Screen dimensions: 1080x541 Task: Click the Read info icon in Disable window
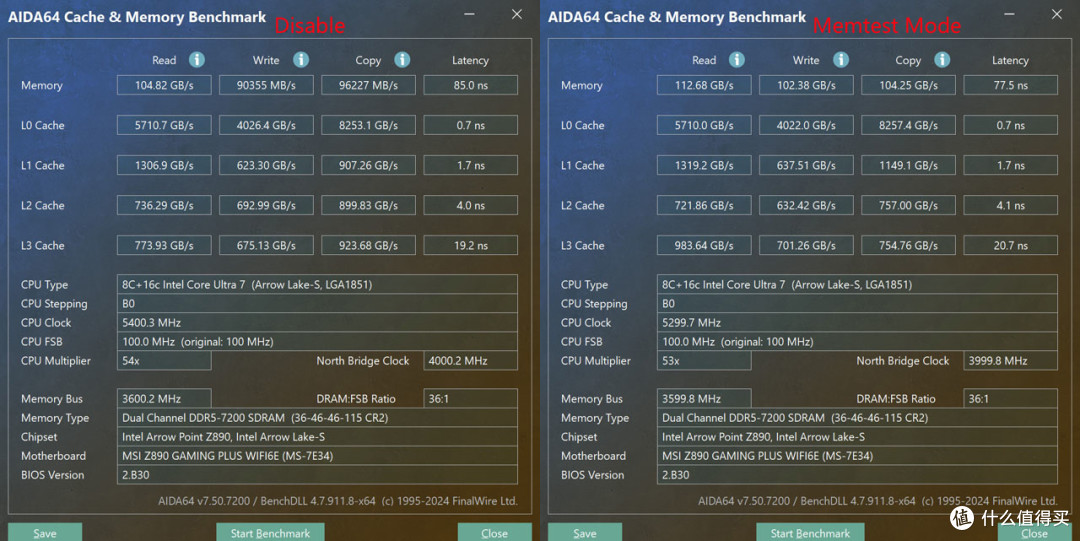[x=197, y=60]
